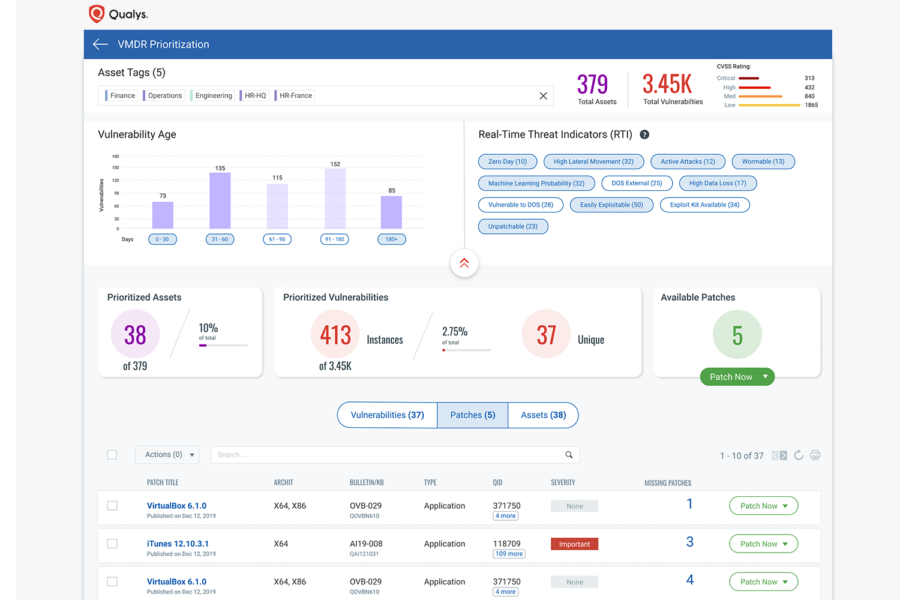Switch to the Assets (38) tab

pos(543,415)
